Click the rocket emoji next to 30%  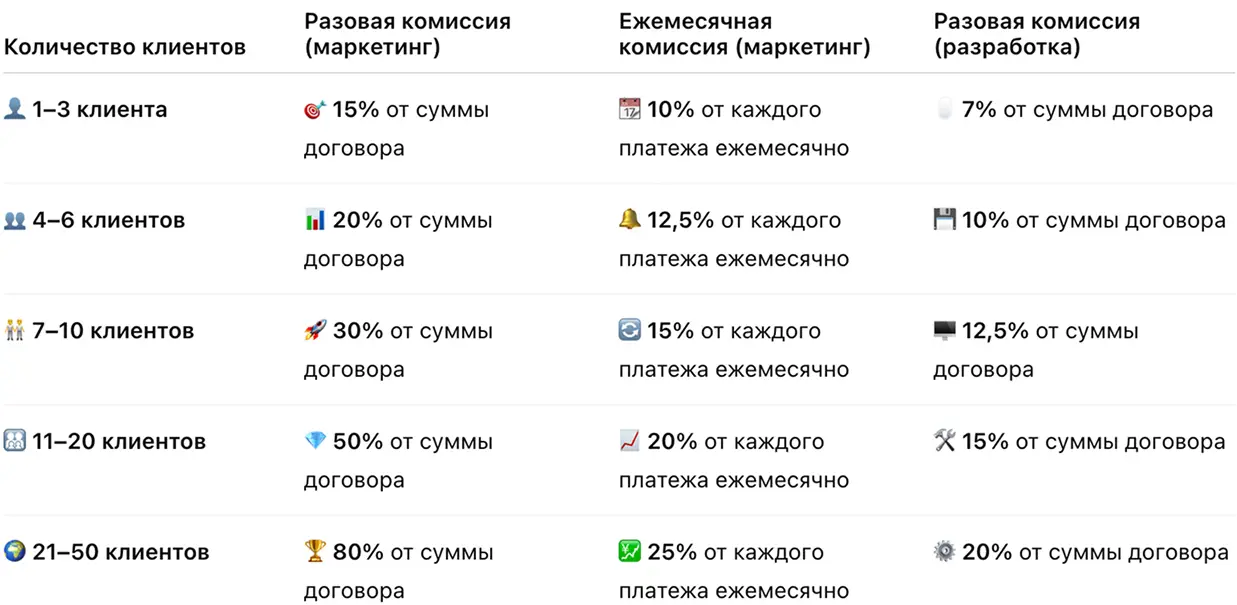315,331
